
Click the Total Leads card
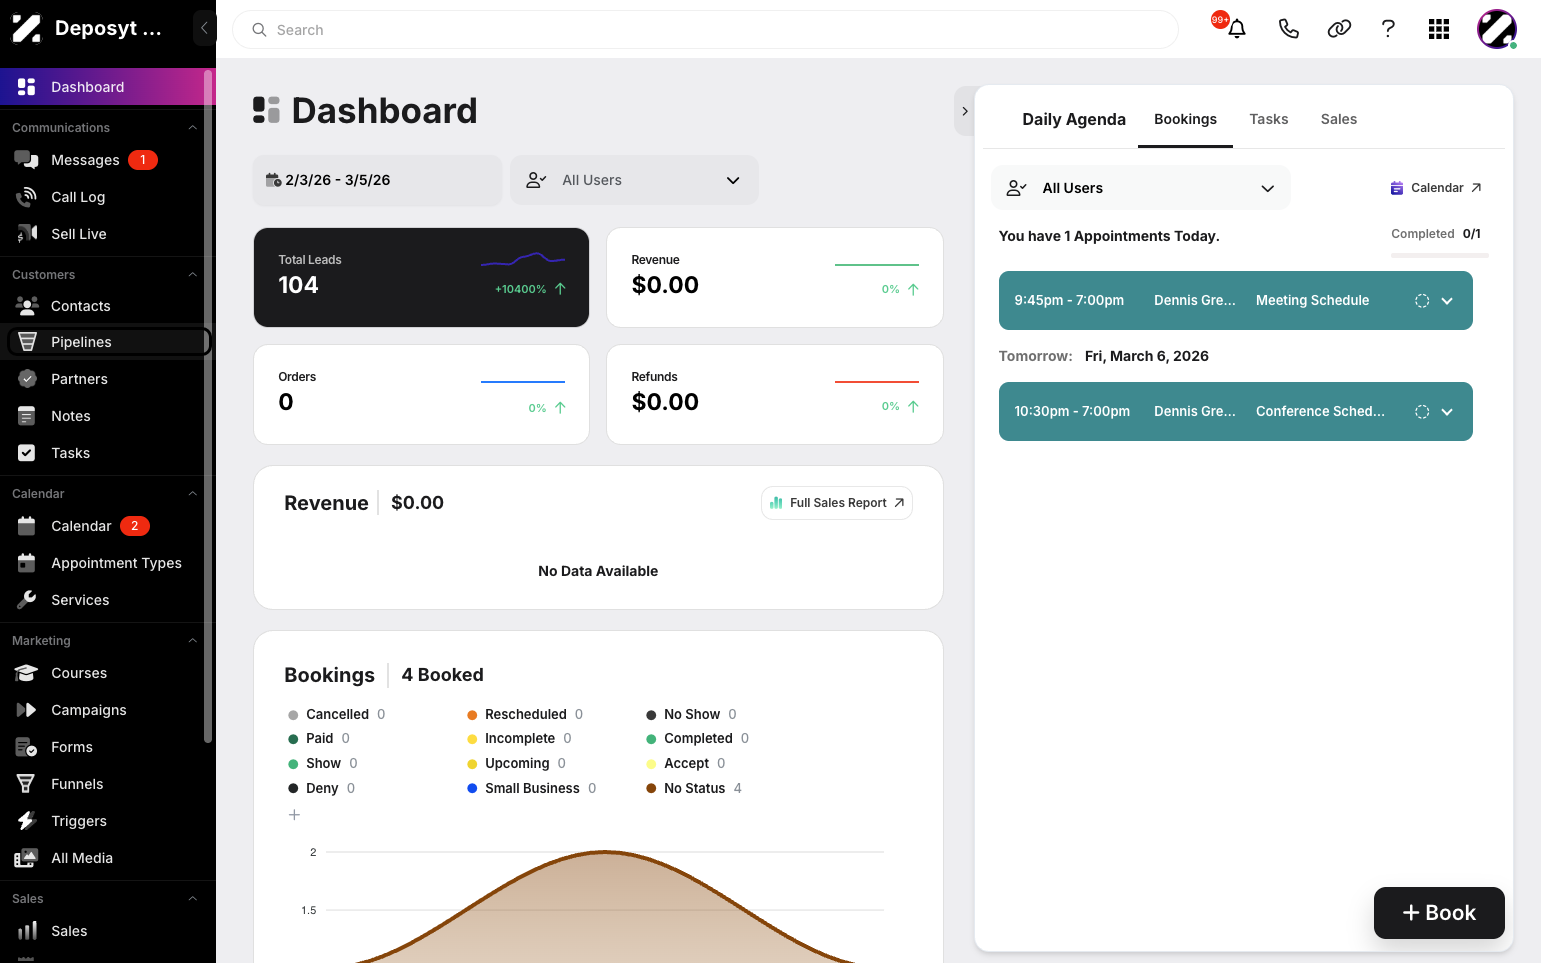[421, 277]
